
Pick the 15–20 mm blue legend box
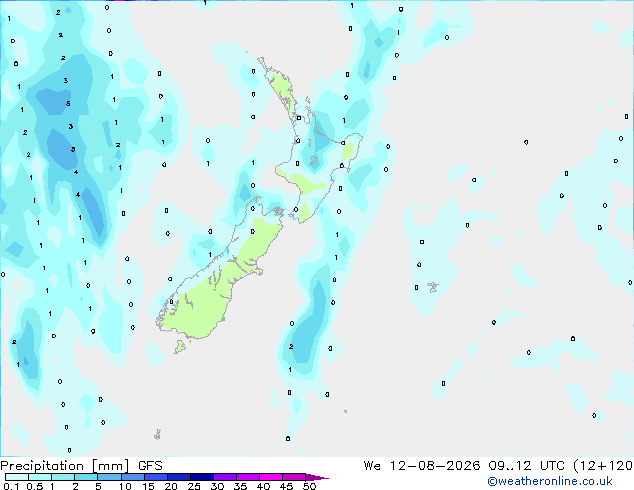155,477
